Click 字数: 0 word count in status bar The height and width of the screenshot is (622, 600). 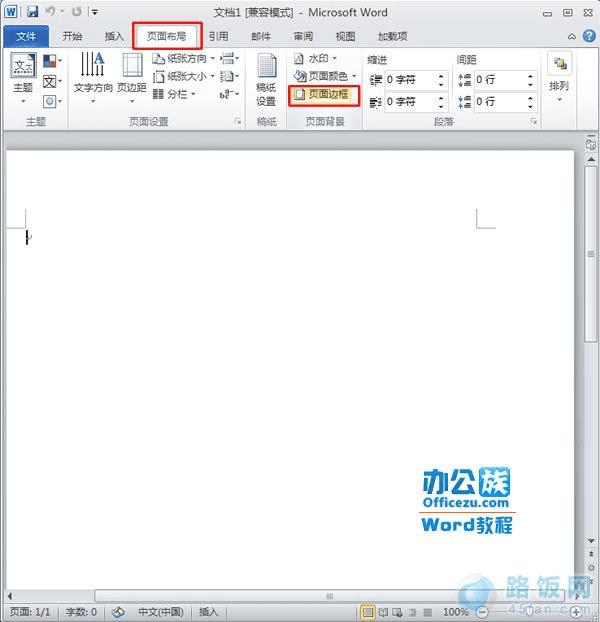coord(81,612)
